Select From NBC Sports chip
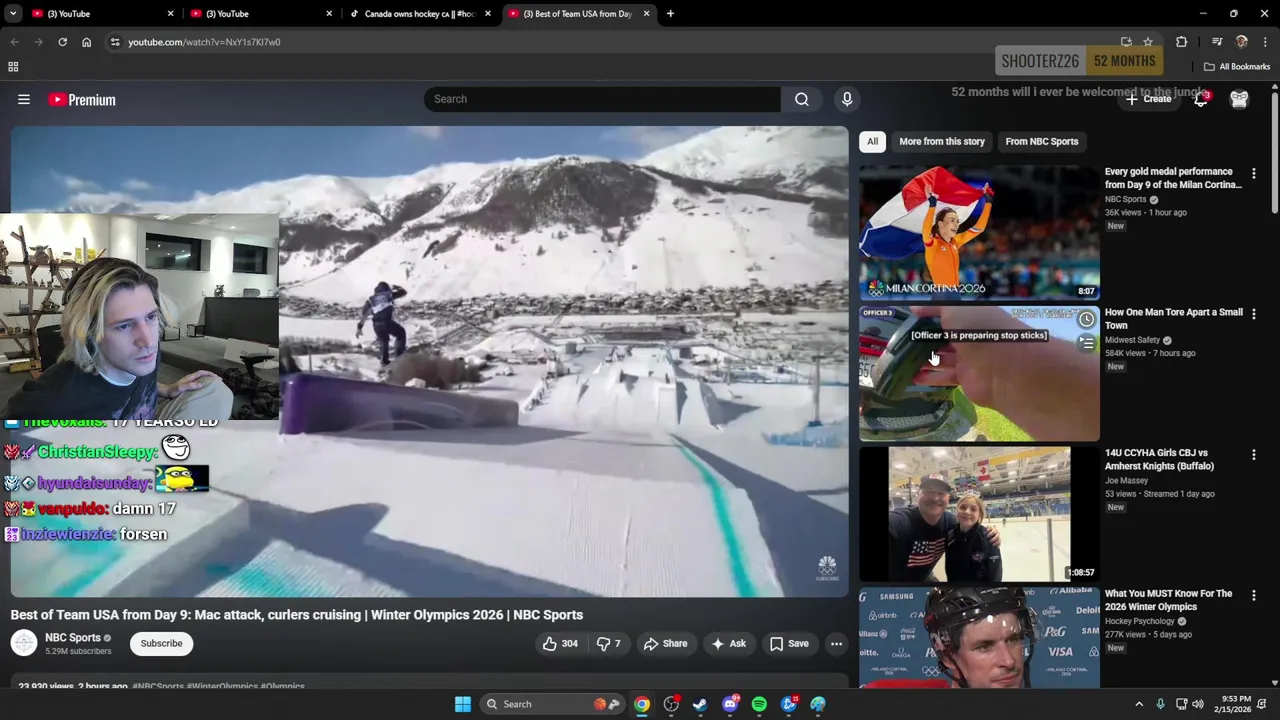1280x720 pixels. pos(1042,141)
